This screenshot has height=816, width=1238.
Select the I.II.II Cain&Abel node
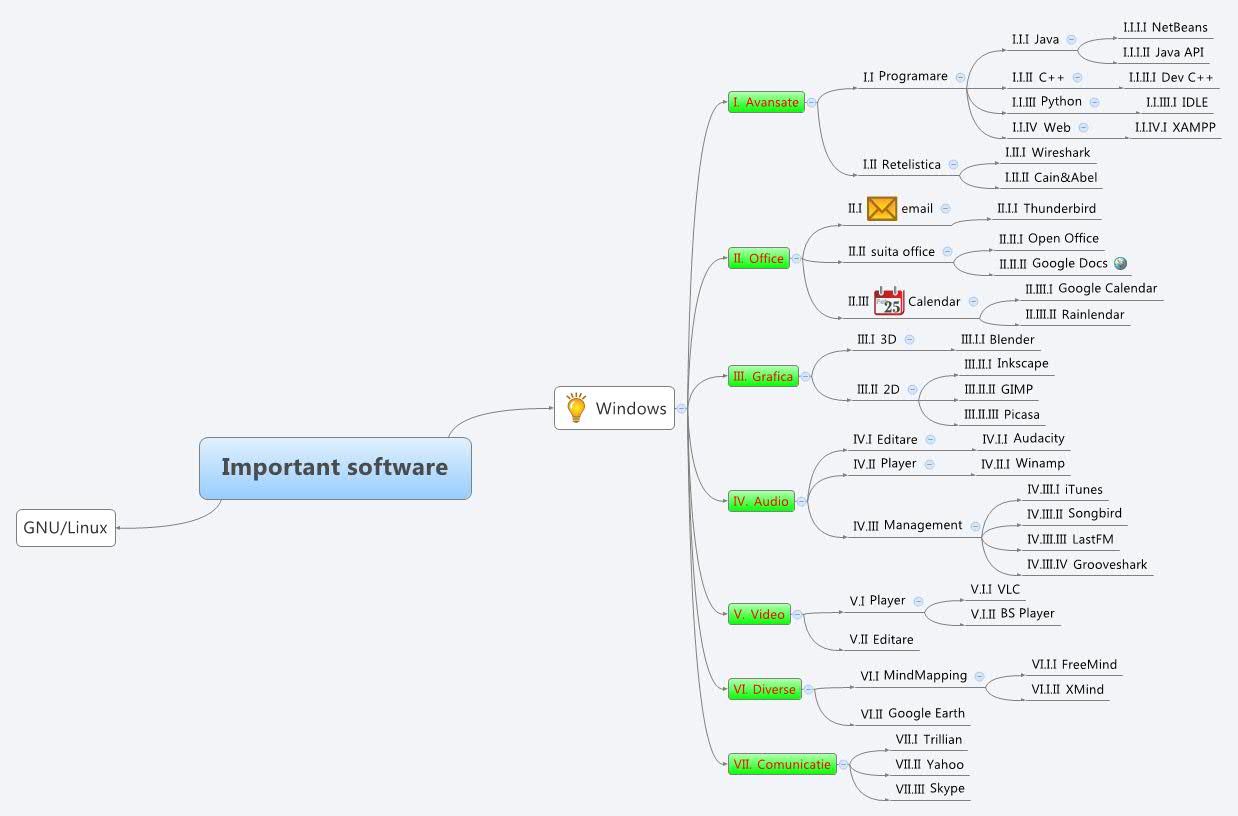1050,178
